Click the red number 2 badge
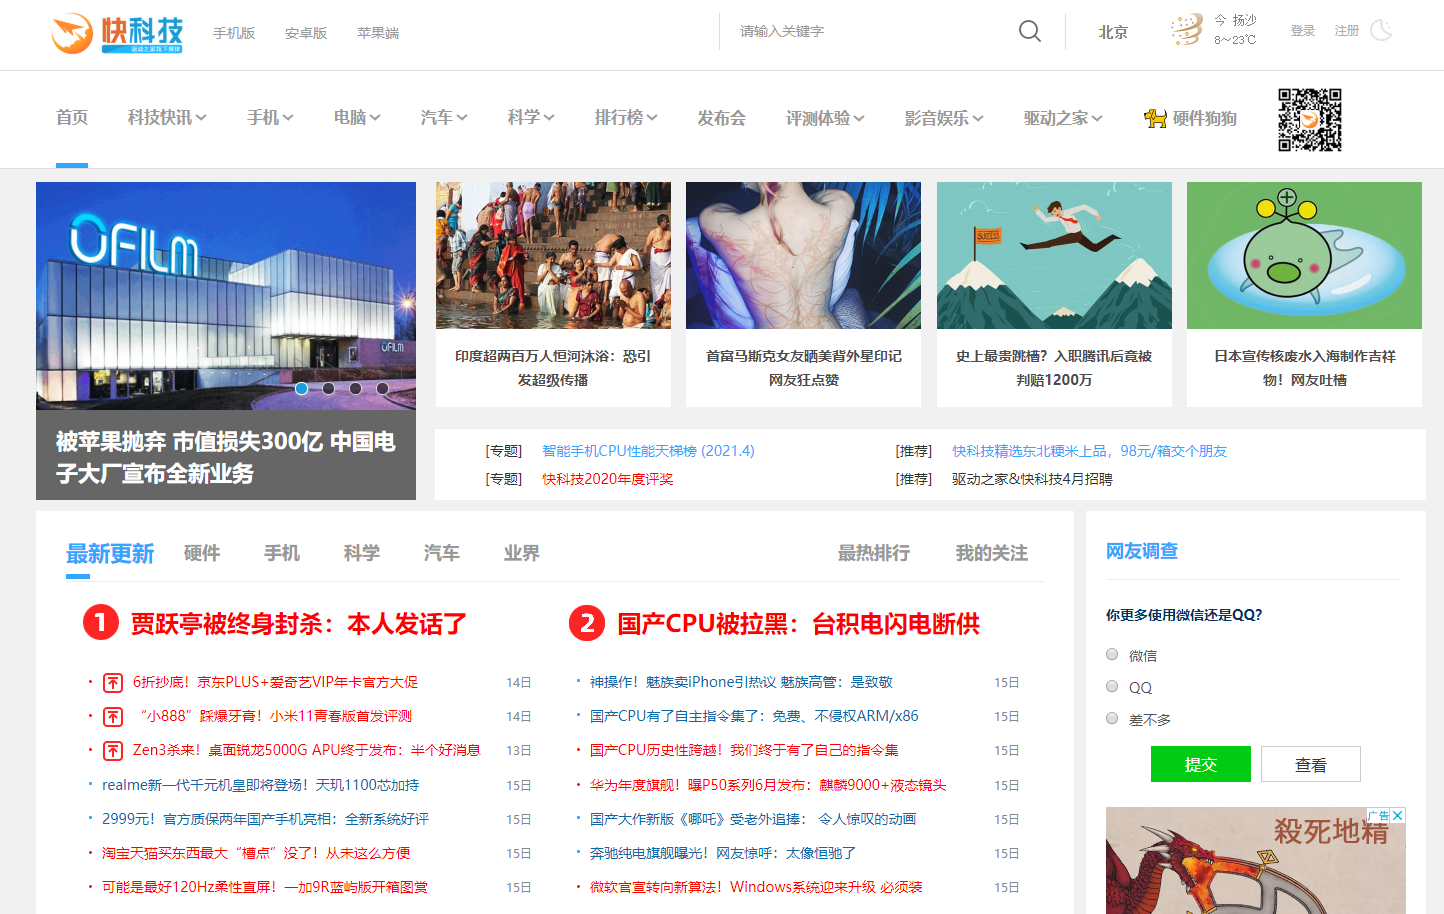Screen dimensions: 1444x914 [x=587, y=623]
